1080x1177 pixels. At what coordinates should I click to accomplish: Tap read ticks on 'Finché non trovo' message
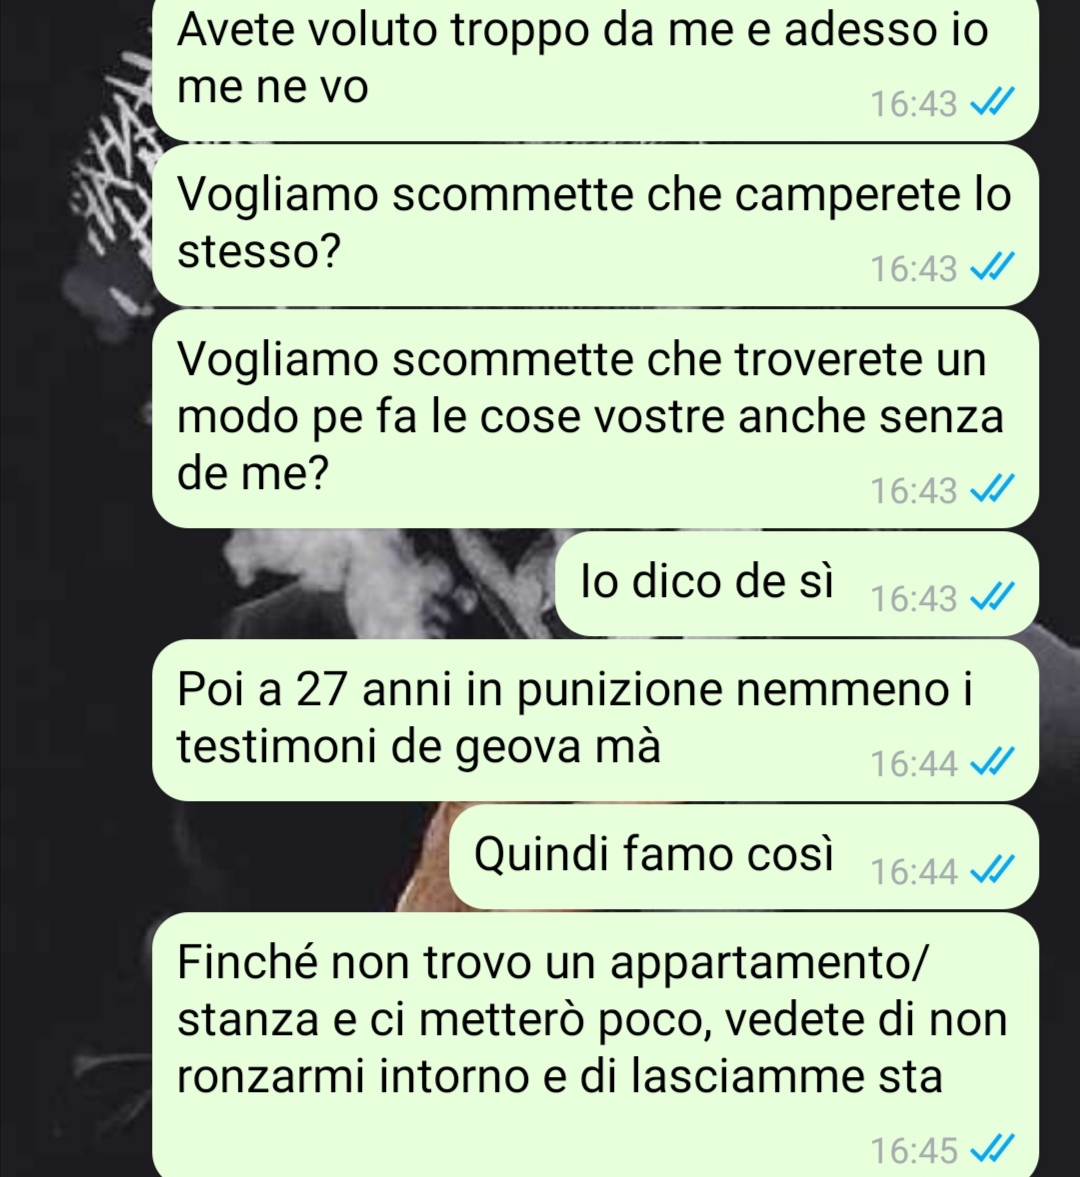[993, 1149]
